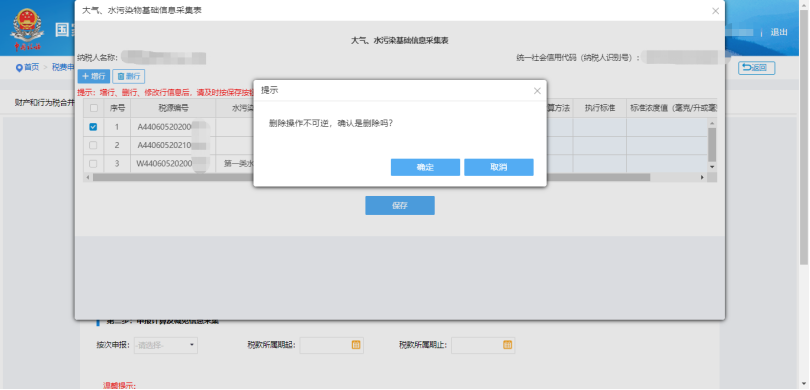
Task: Click the national tax emblem logo
Action: (x=27, y=28)
